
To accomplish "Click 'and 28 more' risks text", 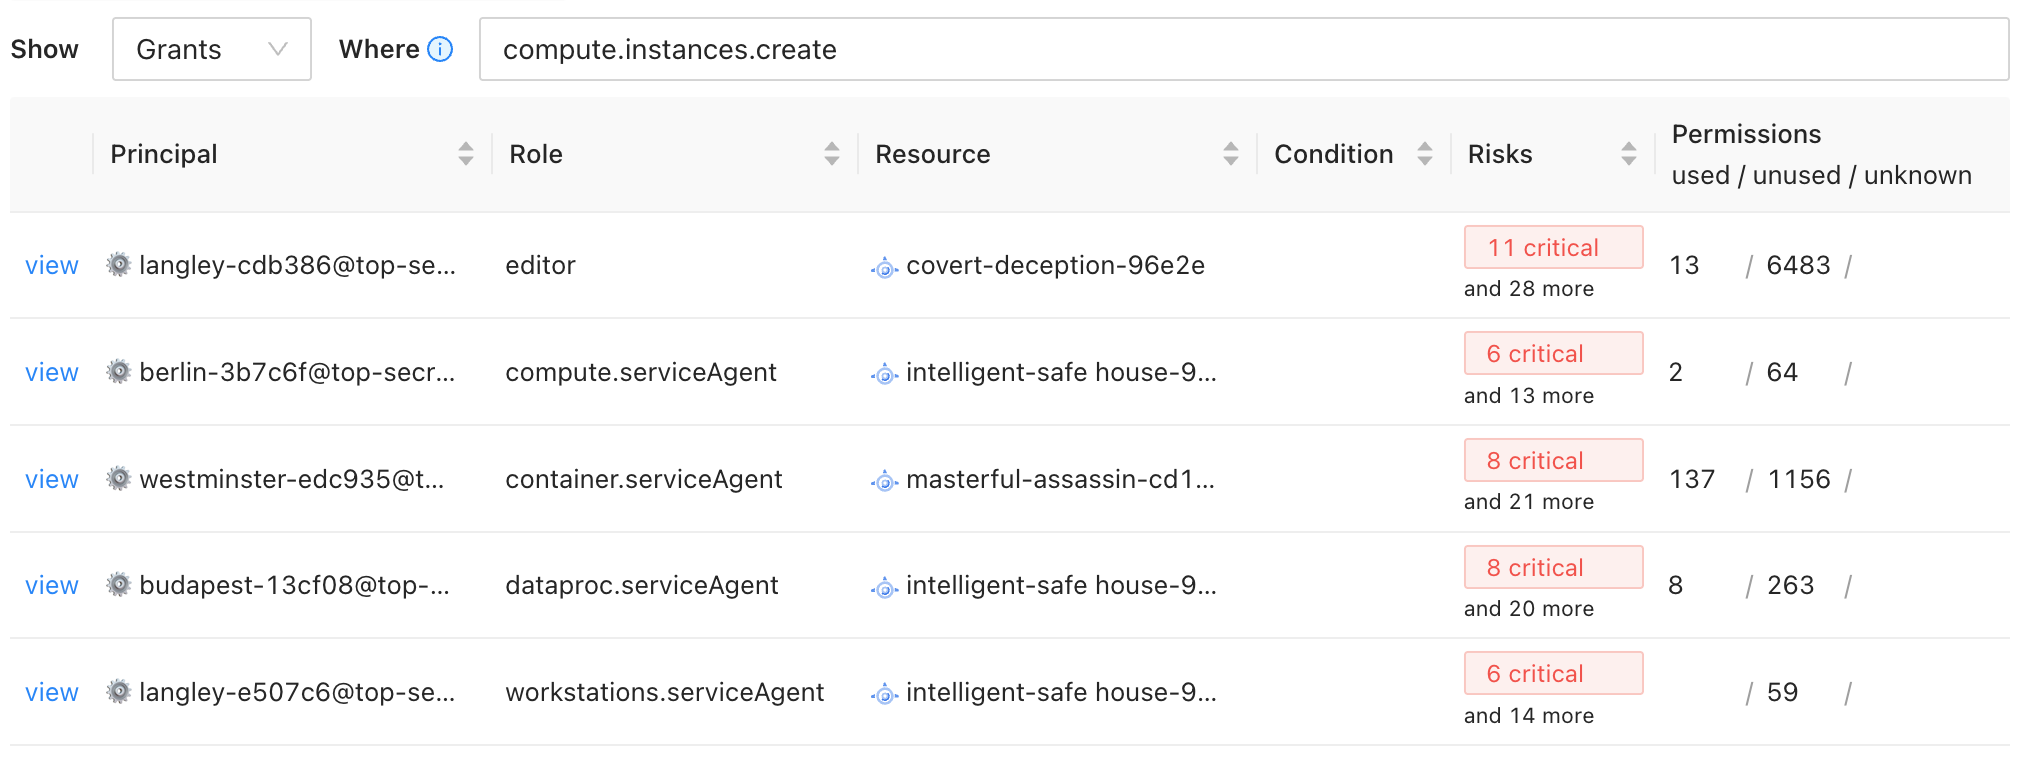I will [1529, 289].
